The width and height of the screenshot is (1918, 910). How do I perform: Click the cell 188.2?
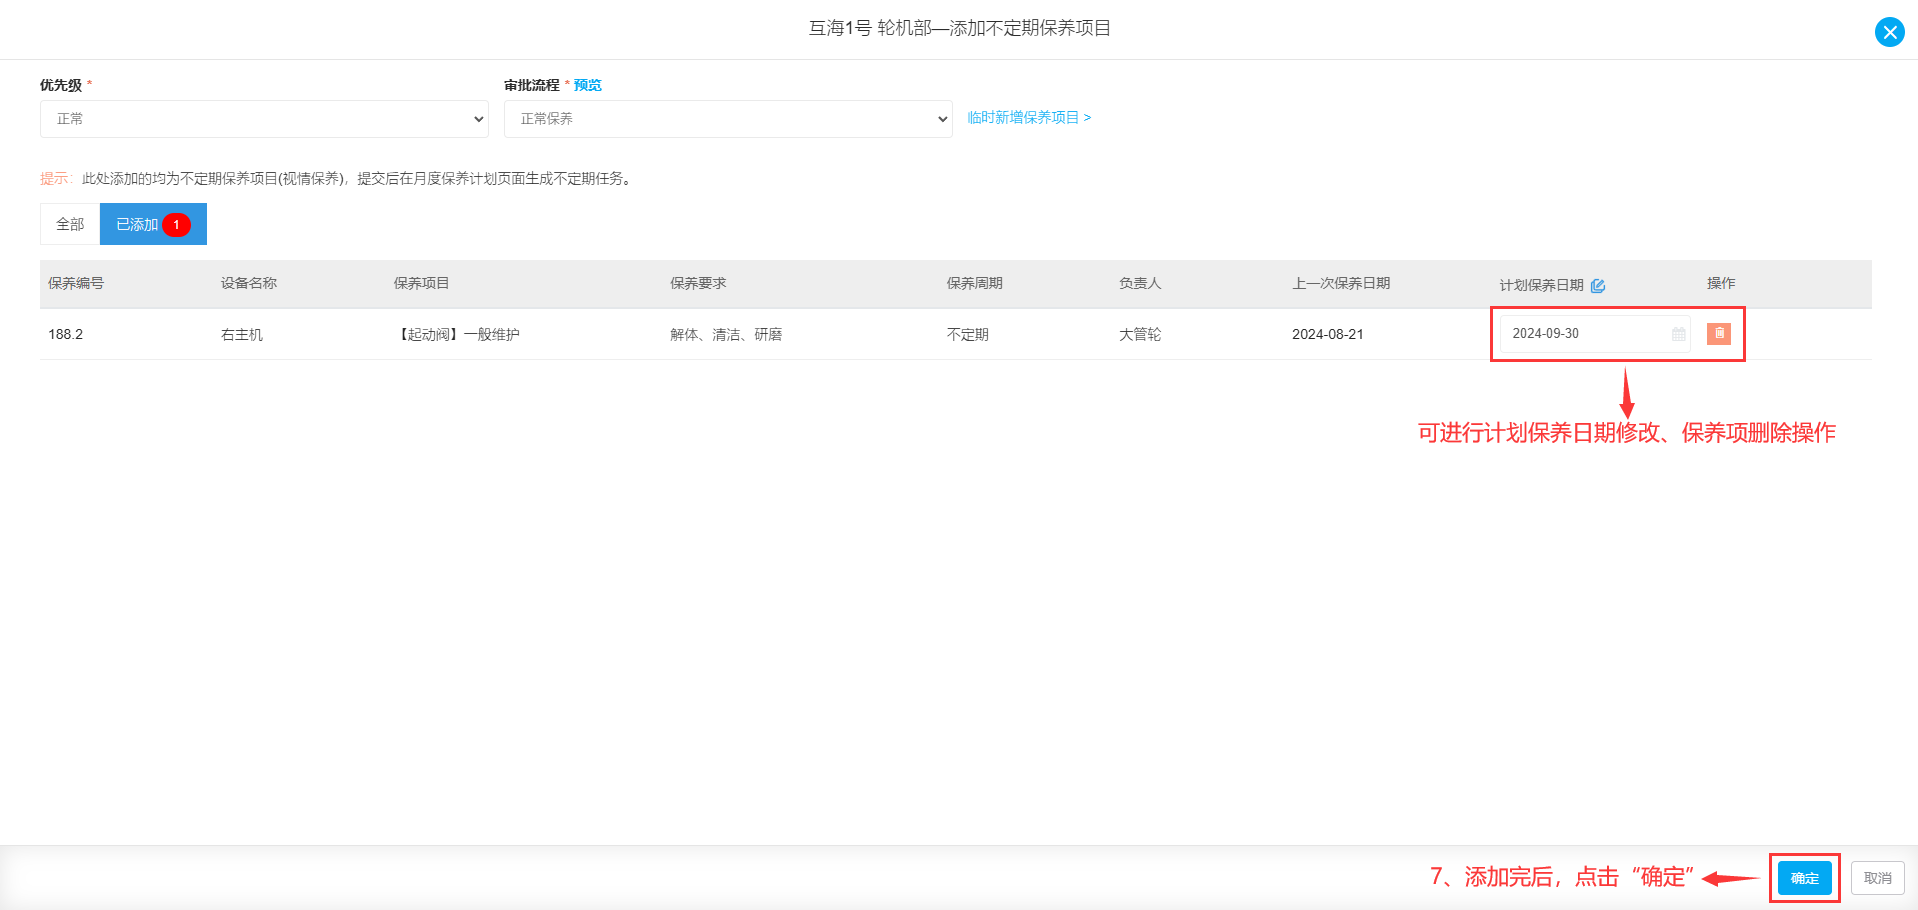click(x=66, y=334)
